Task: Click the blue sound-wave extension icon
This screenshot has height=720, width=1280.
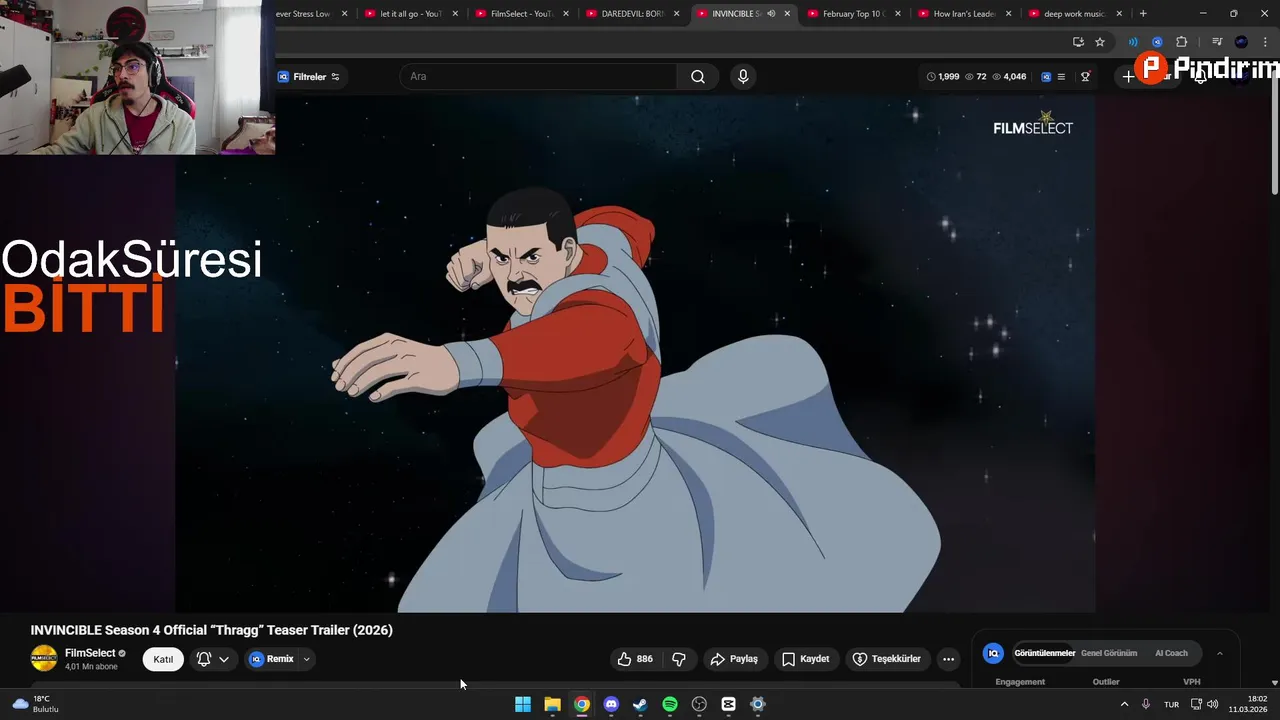Action: [x=1133, y=42]
